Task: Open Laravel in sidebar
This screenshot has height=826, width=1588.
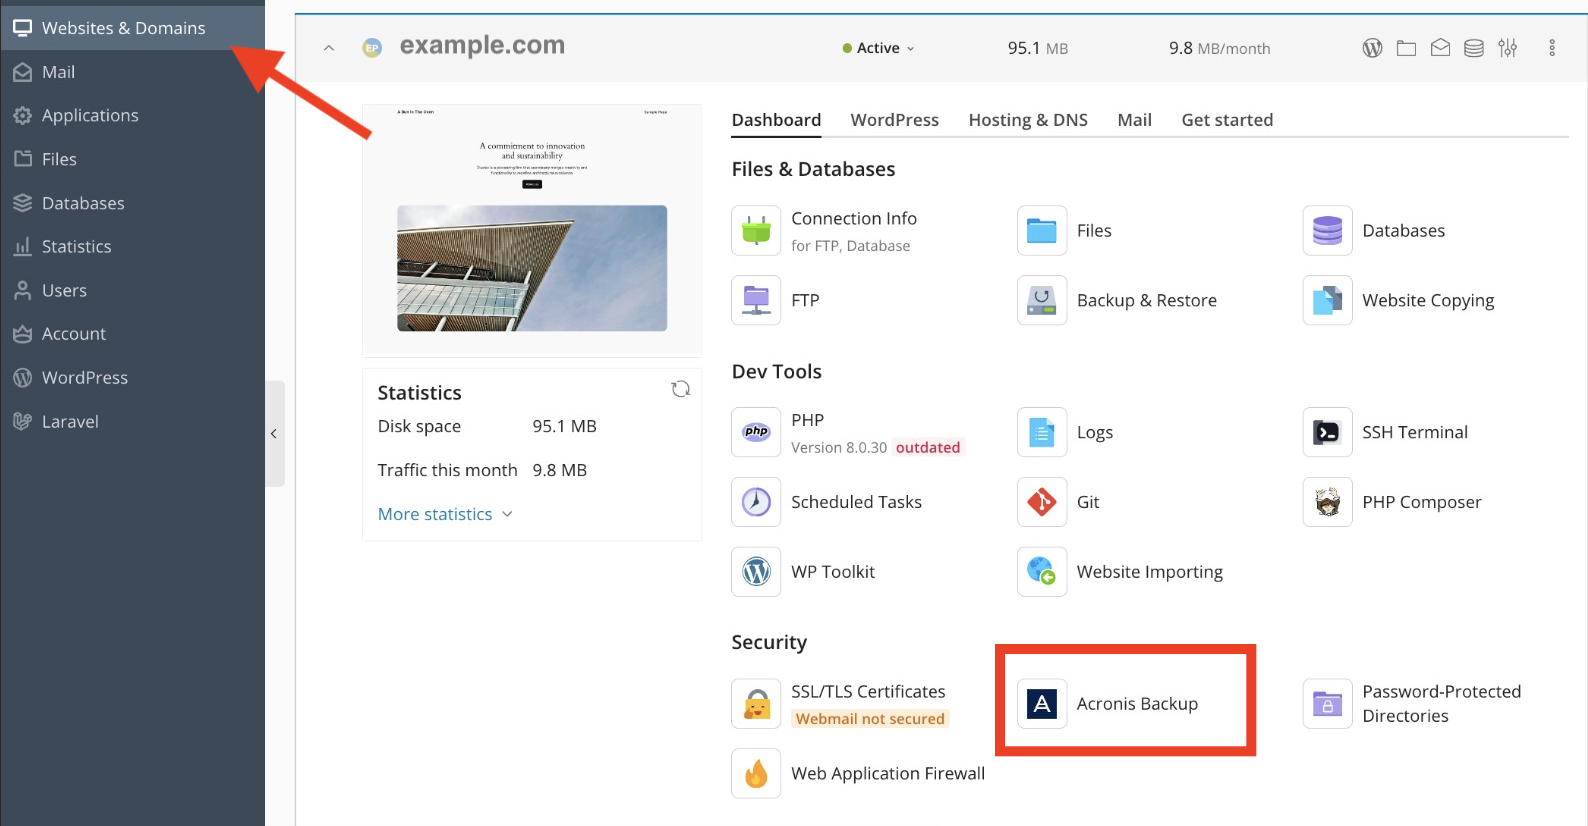Action: (x=132, y=422)
